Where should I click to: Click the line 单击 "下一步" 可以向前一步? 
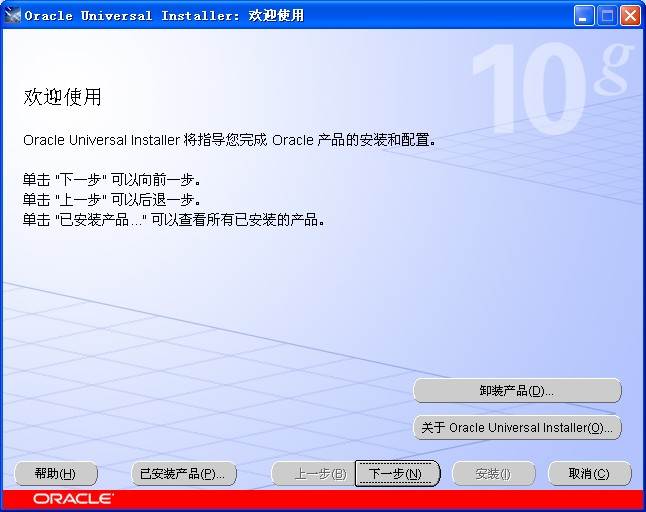tap(112, 180)
